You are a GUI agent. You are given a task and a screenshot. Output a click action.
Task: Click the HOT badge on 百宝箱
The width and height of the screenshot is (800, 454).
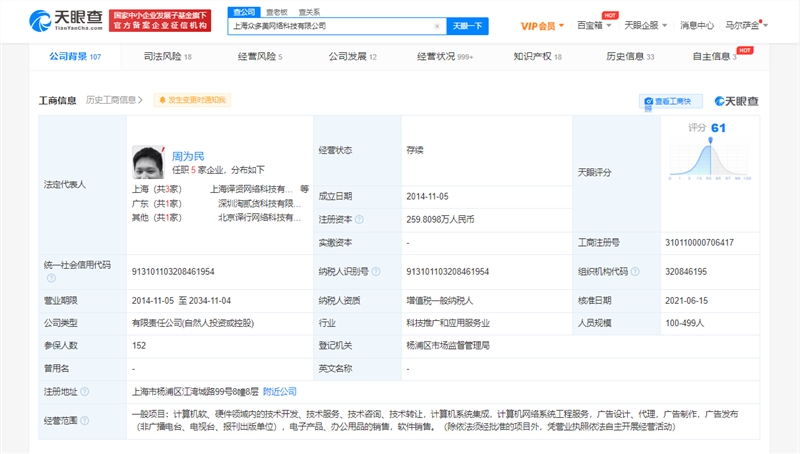pos(610,15)
